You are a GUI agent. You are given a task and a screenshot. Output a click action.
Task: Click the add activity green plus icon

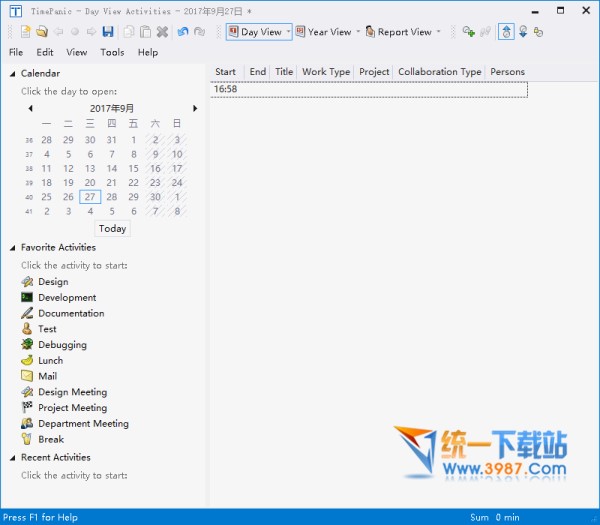468,32
